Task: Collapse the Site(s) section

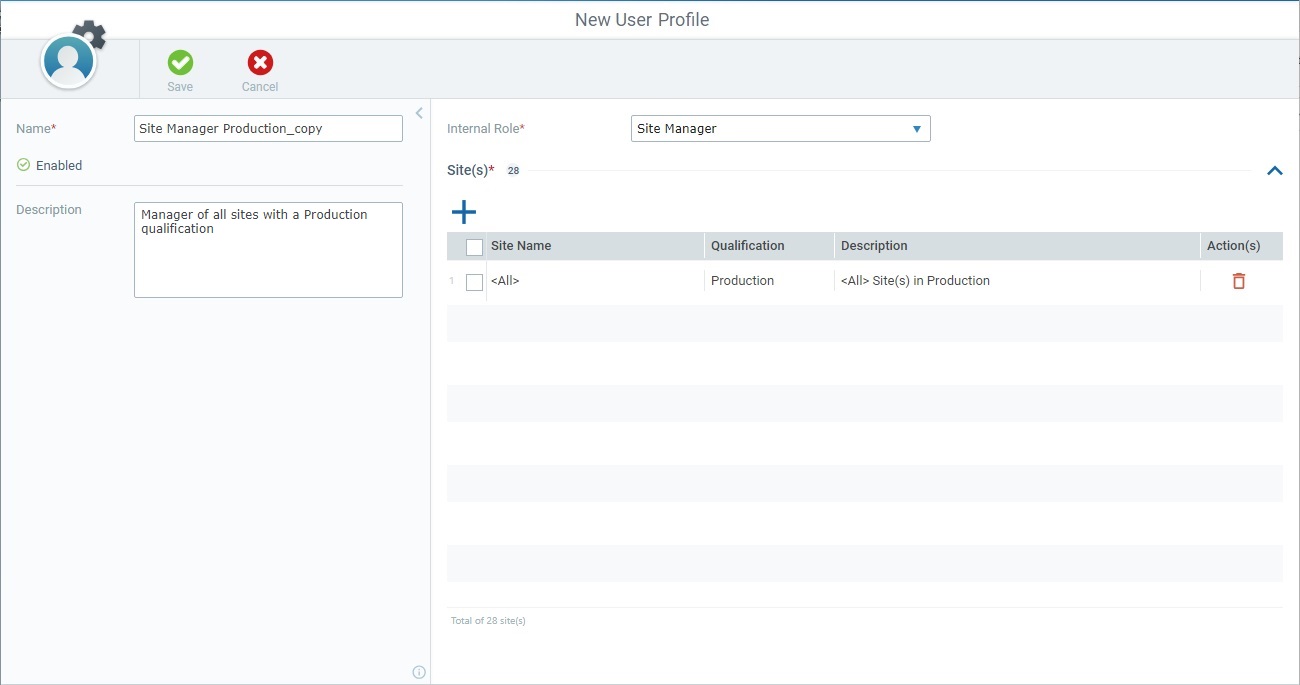Action: (1274, 170)
